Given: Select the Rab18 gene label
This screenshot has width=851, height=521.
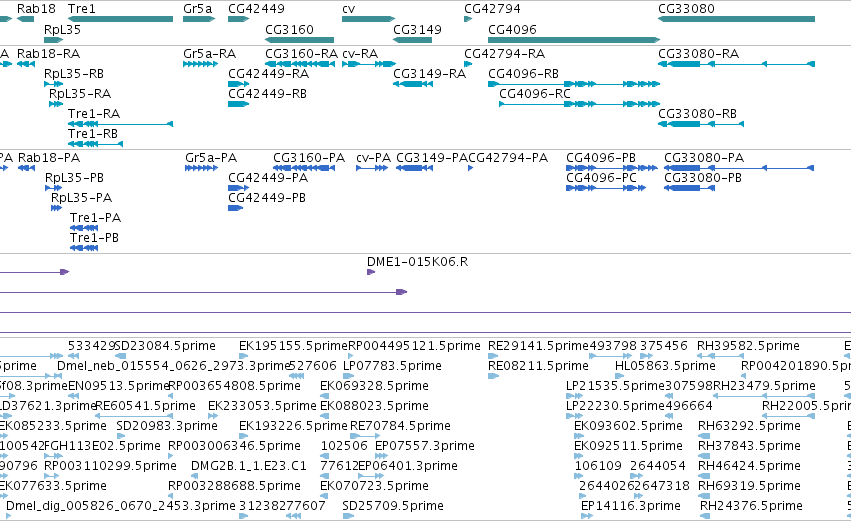Looking at the screenshot, I should tap(36, 9).
